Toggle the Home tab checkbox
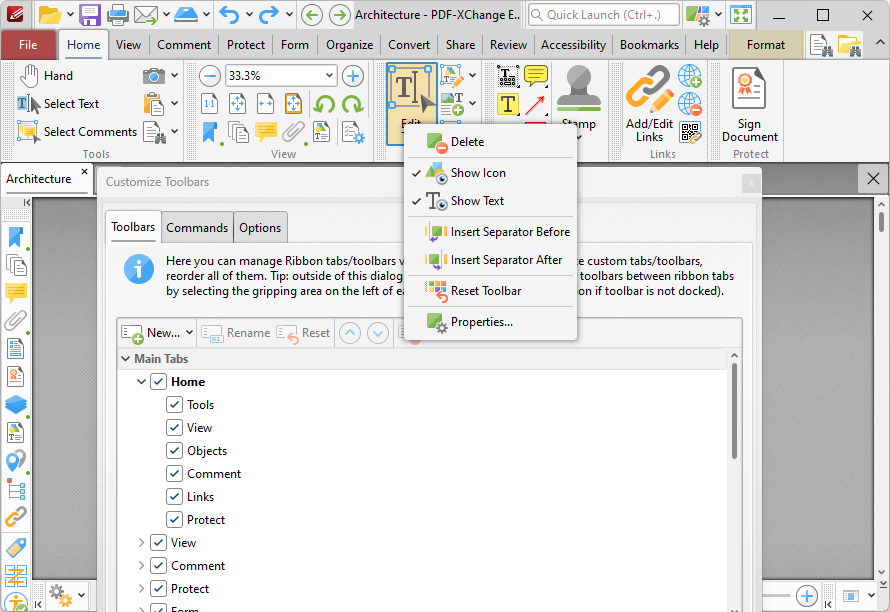 point(158,382)
